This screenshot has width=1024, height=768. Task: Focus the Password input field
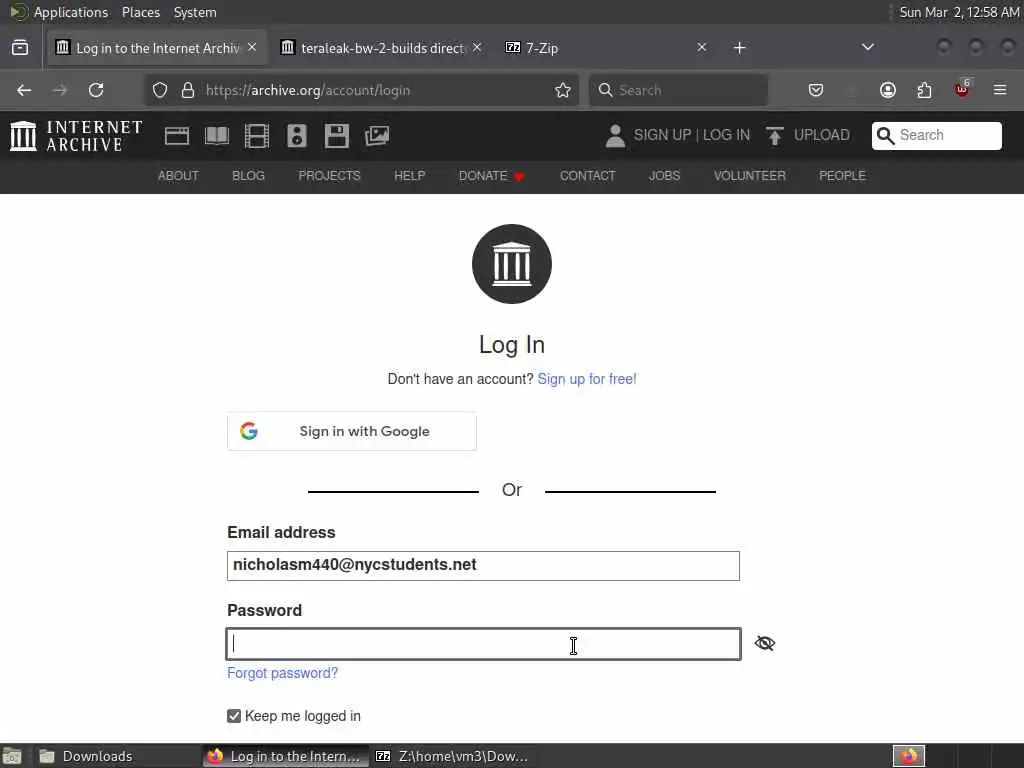[483, 644]
